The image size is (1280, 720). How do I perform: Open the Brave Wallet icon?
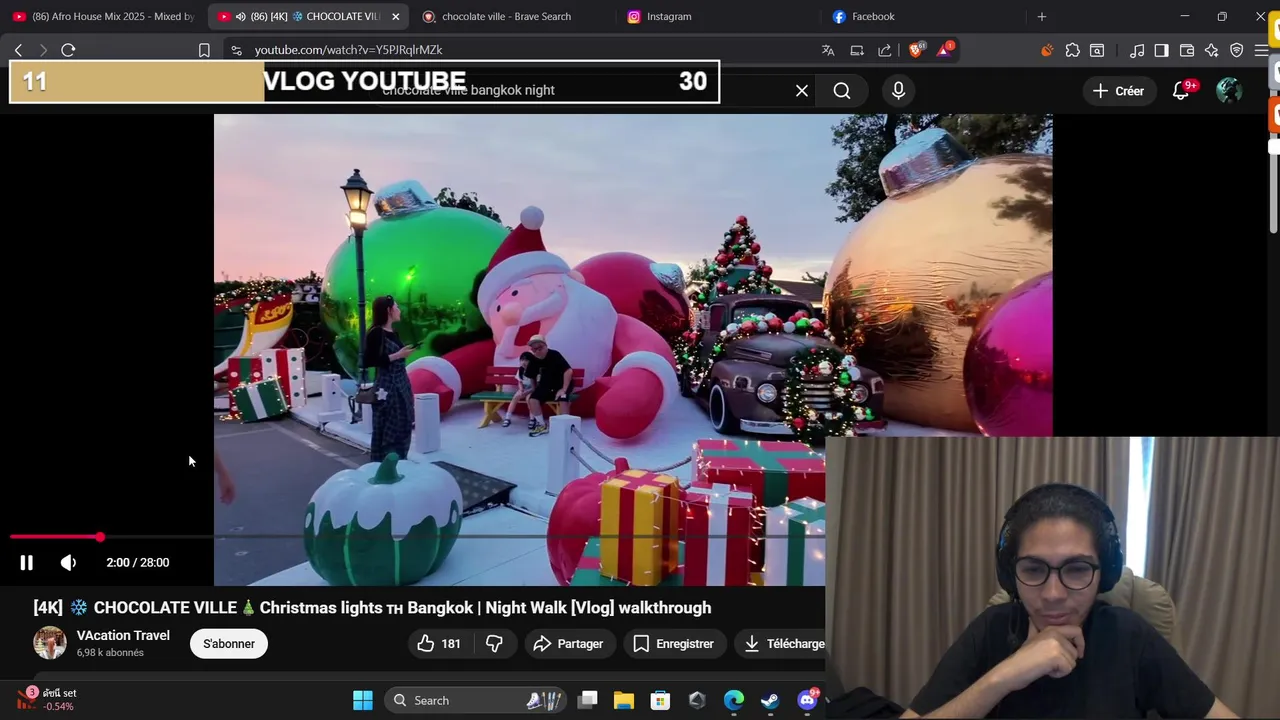coord(1187,50)
